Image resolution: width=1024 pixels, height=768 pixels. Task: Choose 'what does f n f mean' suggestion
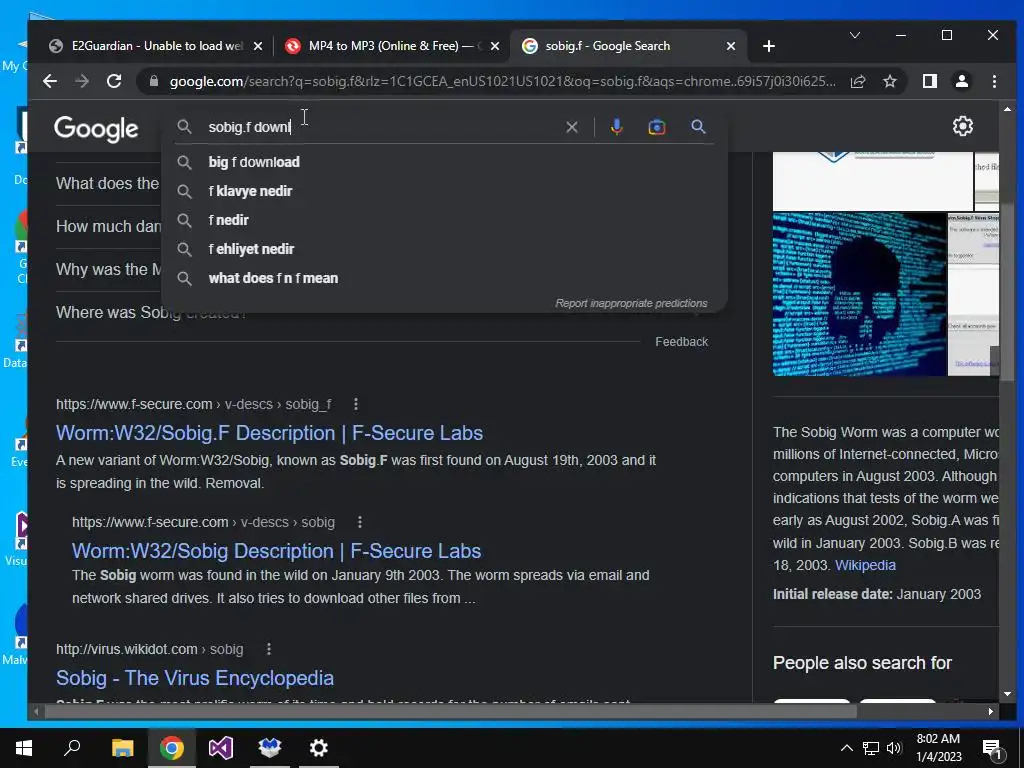point(444,278)
